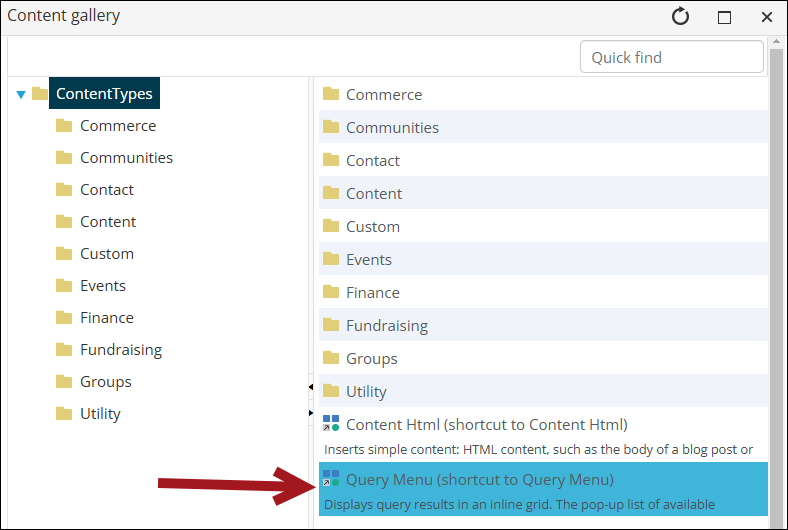The height and width of the screenshot is (530, 788).
Task: Open Finance row in right list
Action: click(543, 292)
